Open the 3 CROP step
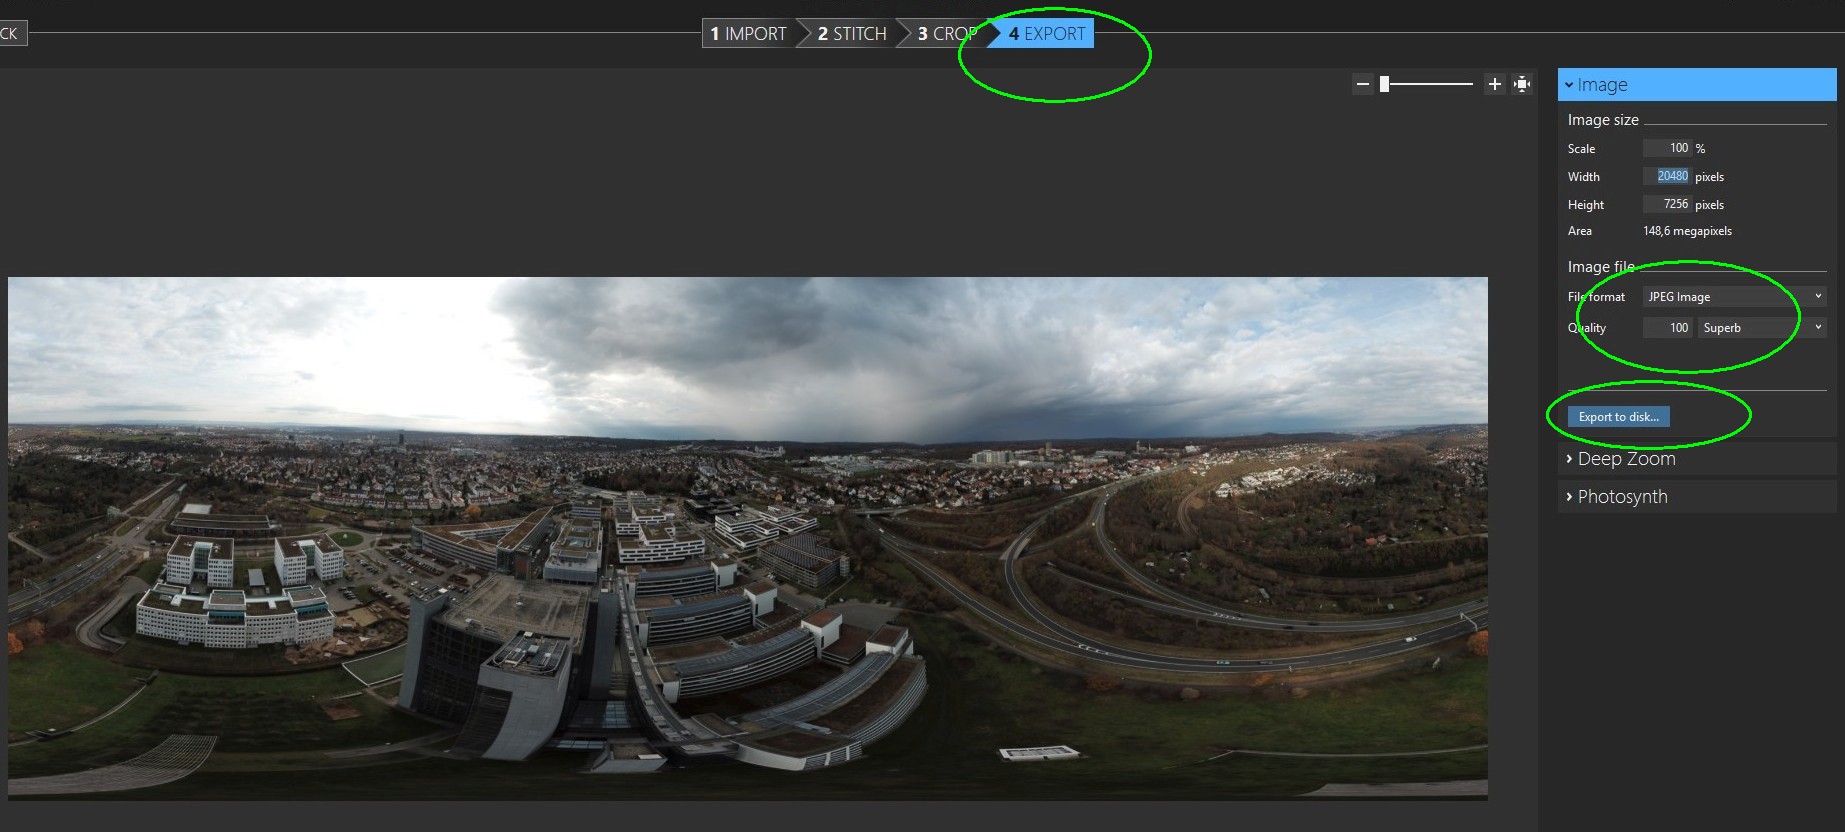This screenshot has width=1845, height=832. coord(945,34)
